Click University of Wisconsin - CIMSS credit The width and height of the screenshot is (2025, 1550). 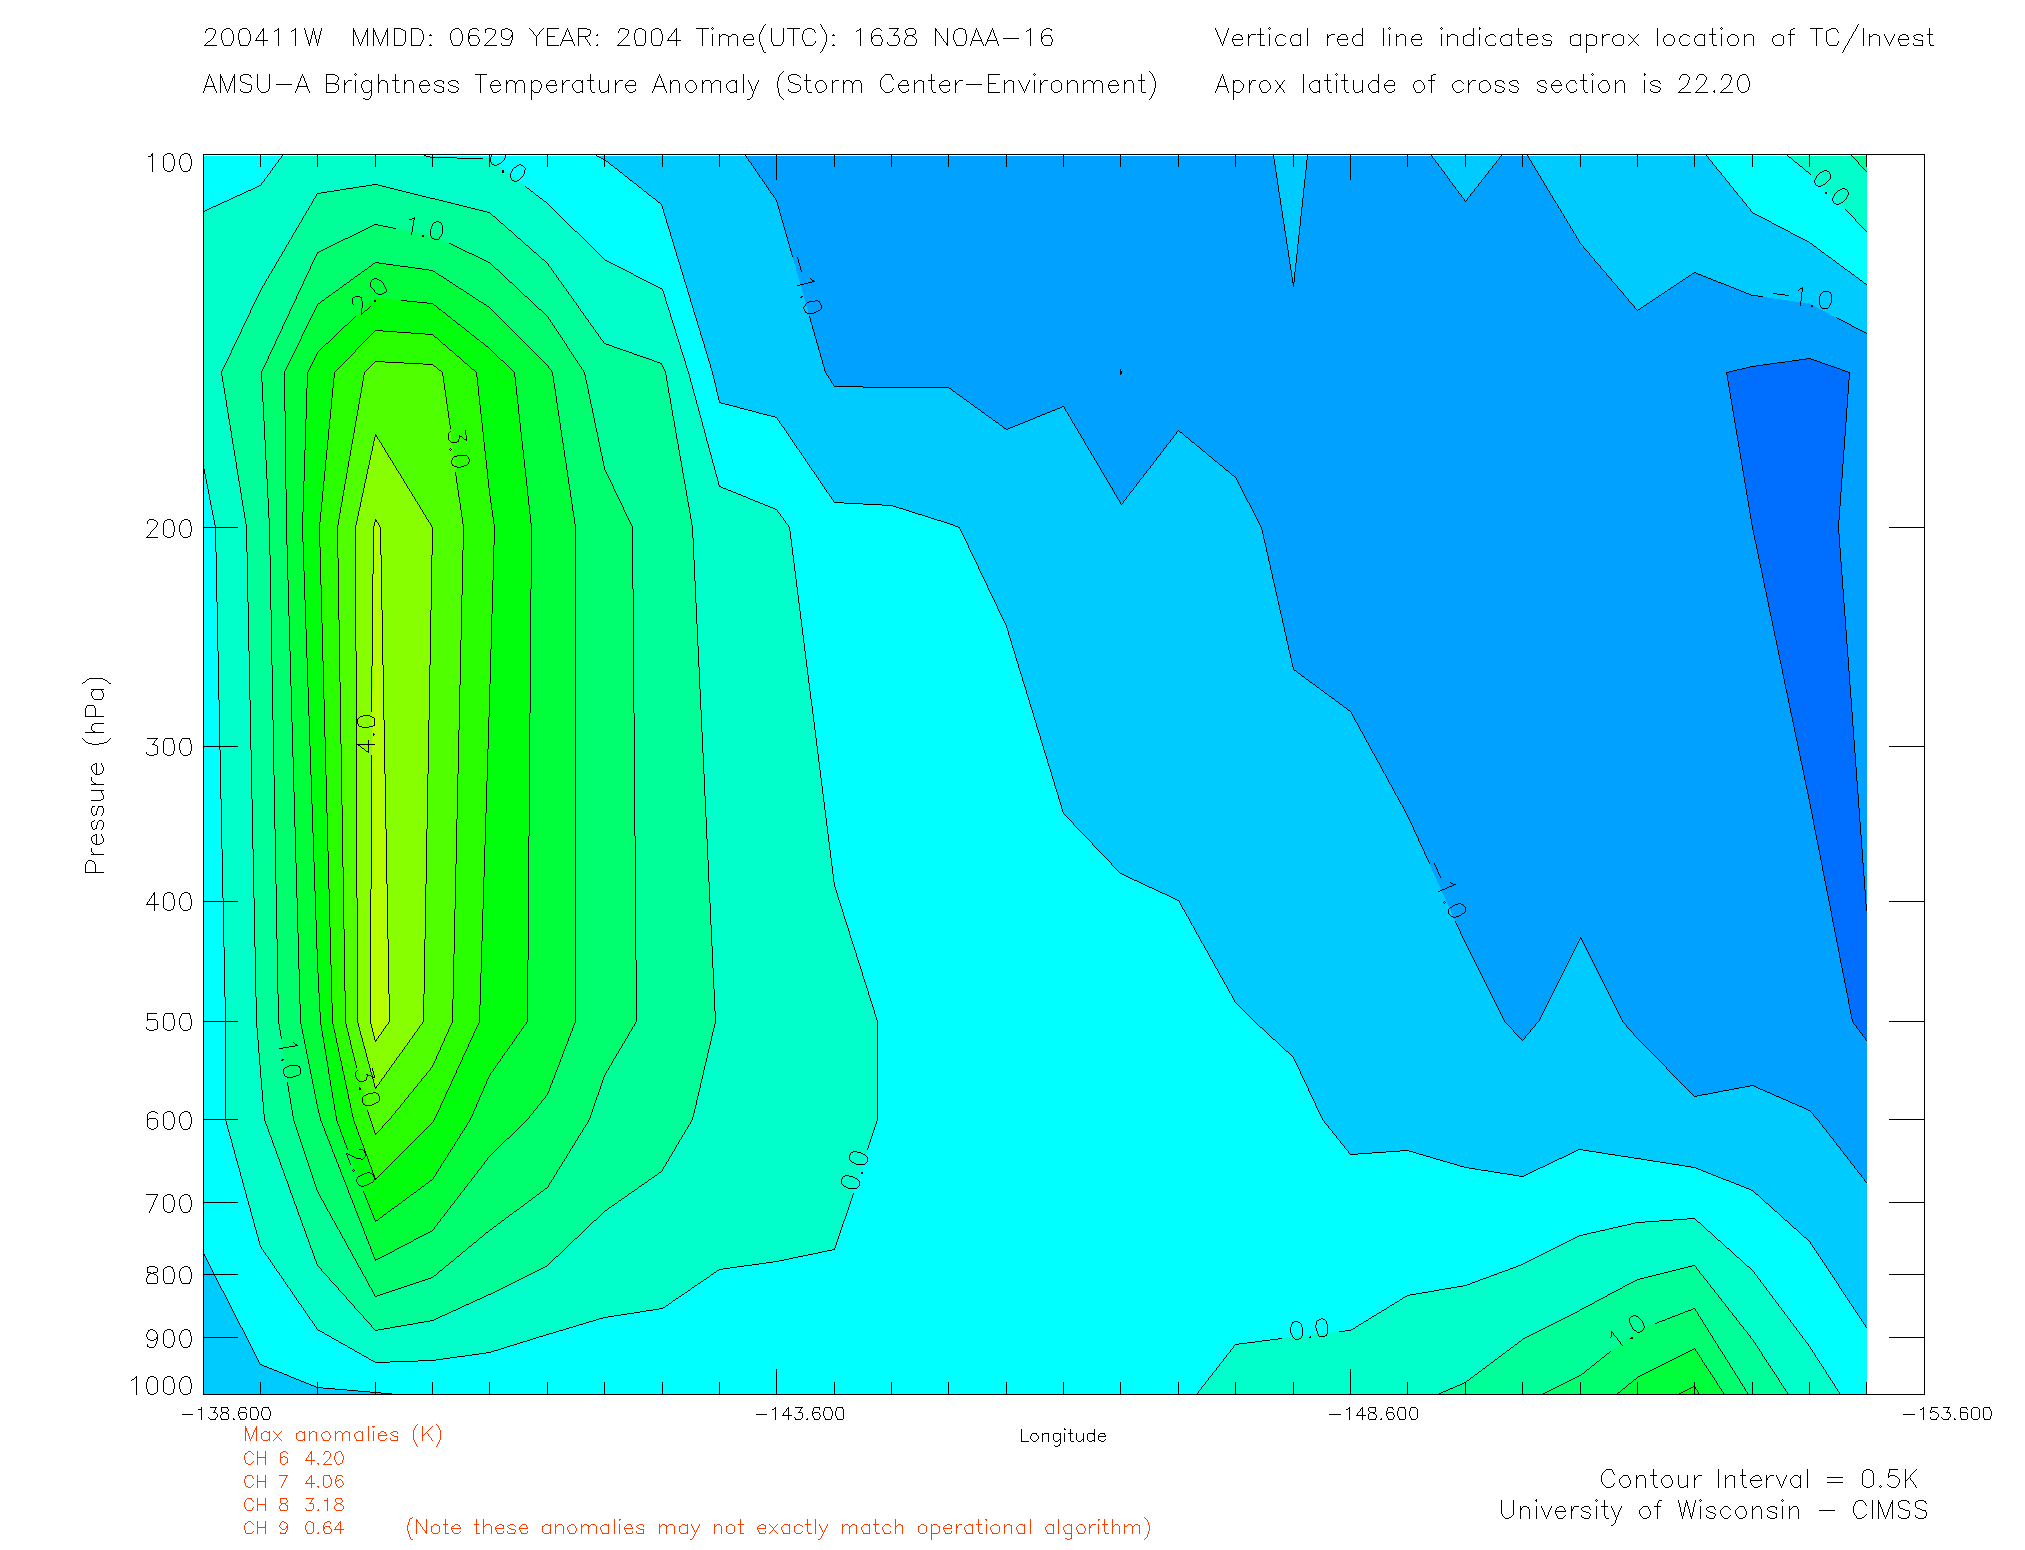pos(1712,1510)
